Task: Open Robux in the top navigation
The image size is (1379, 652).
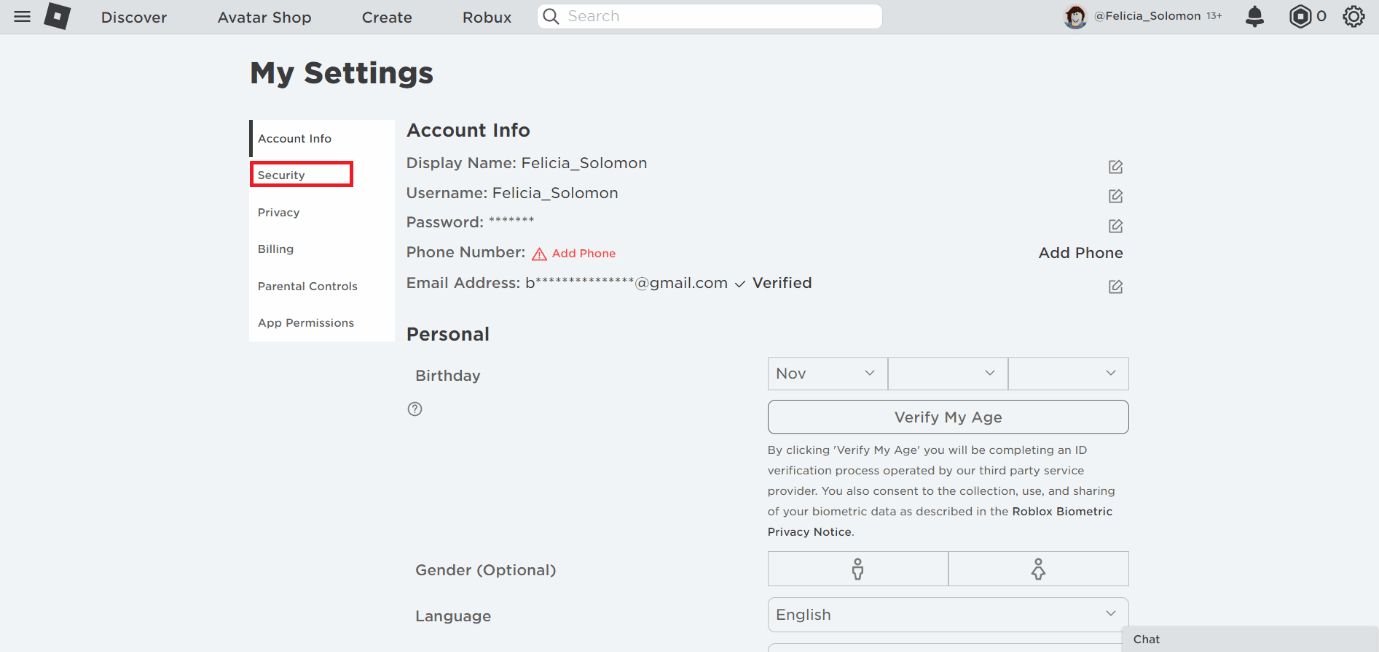Action: point(487,17)
